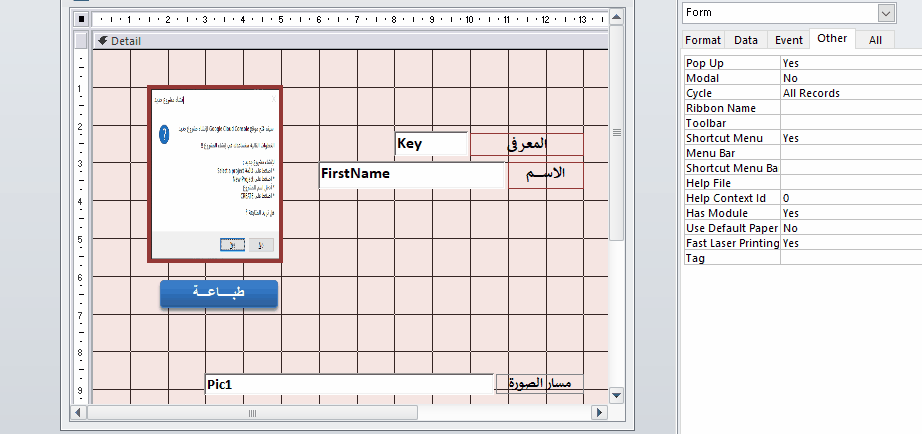This screenshot has height=434, width=922.
Task: Open the Cycle property All Records field
Action: point(850,93)
